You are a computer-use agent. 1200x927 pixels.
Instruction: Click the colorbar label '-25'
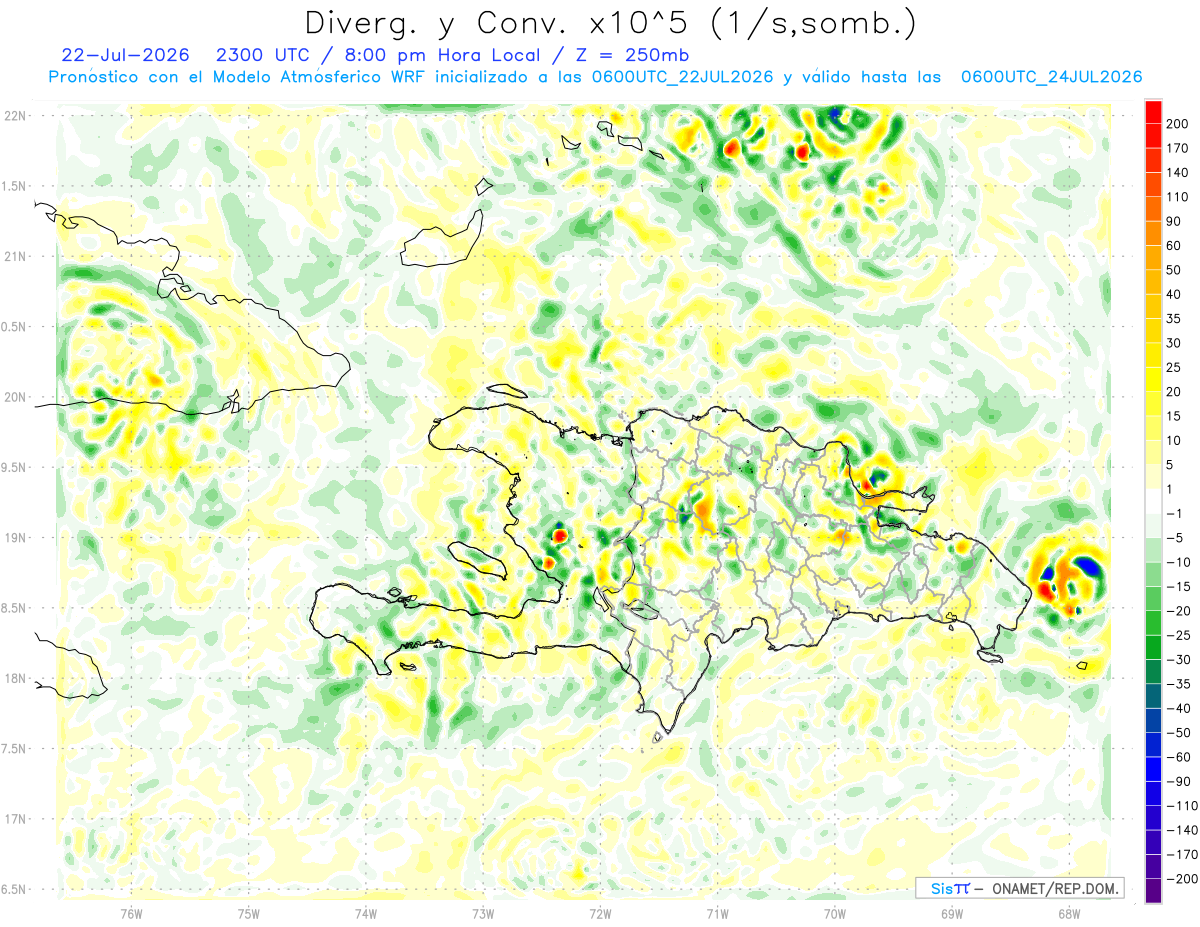coord(1181,635)
